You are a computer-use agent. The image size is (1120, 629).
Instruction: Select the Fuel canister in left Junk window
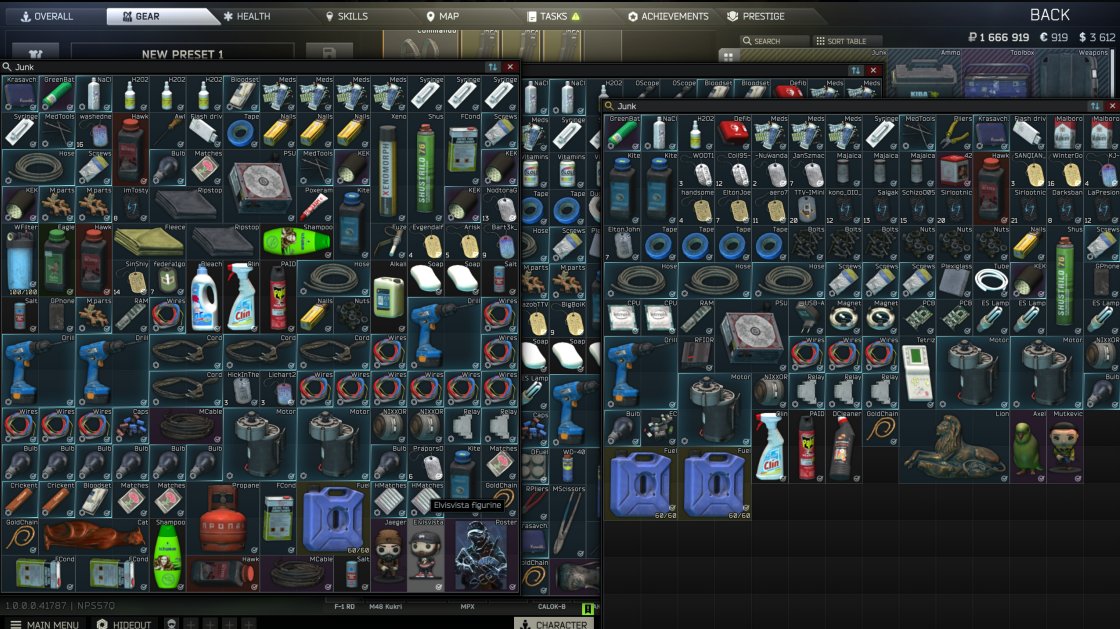coord(333,518)
